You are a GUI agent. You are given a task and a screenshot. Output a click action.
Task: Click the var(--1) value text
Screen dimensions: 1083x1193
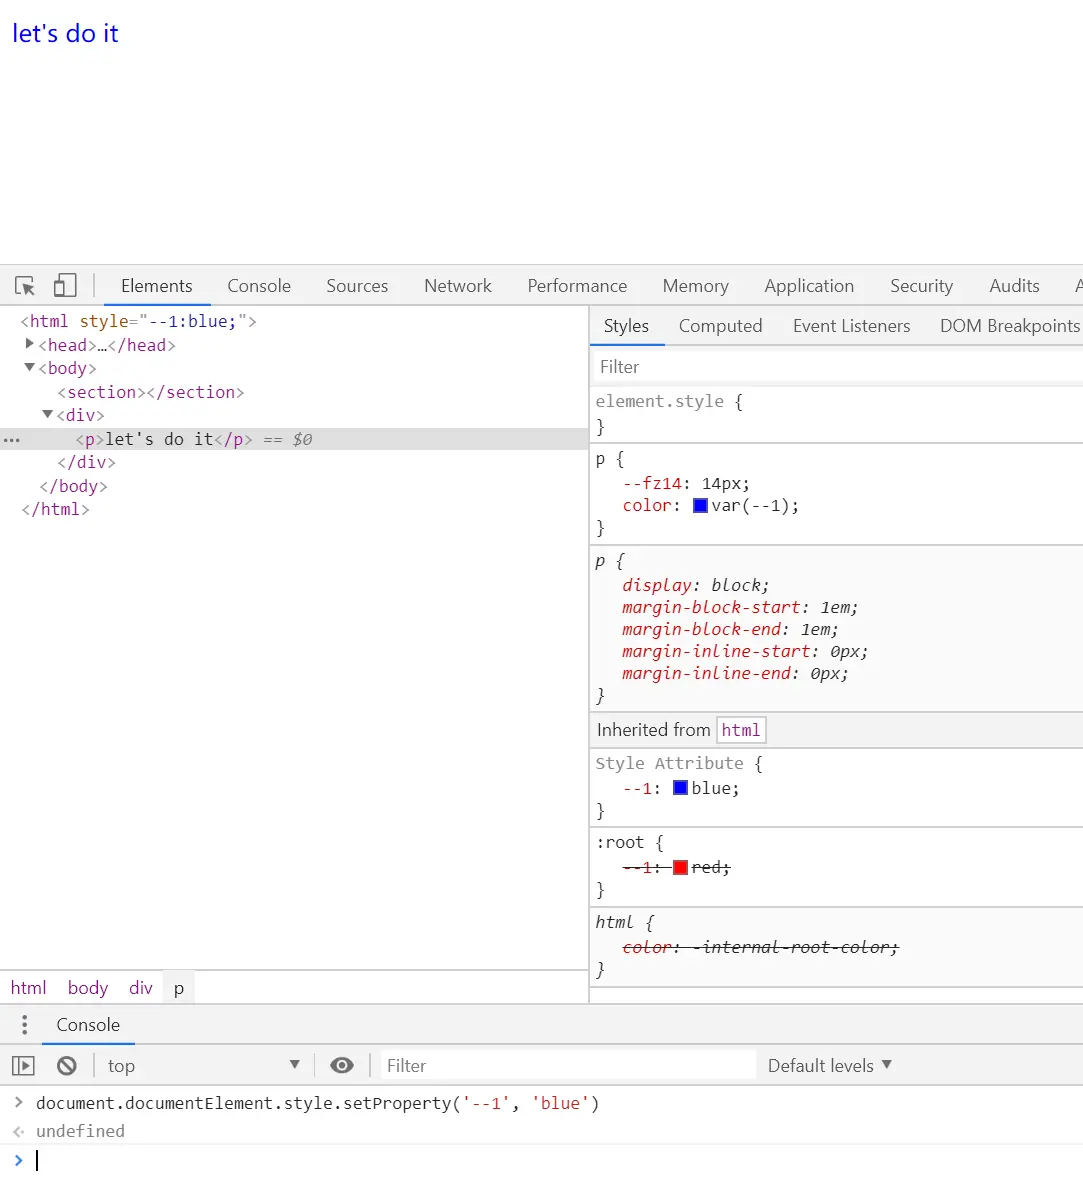[751, 505]
